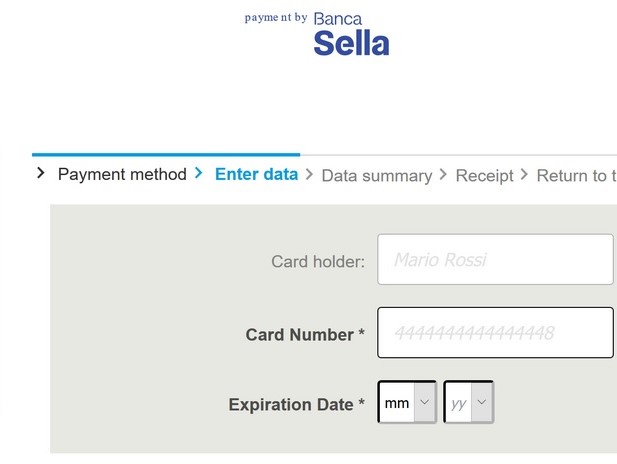The image size is (617, 464).
Task: Click the chevron before Data summary
Action: click(x=310, y=174)
